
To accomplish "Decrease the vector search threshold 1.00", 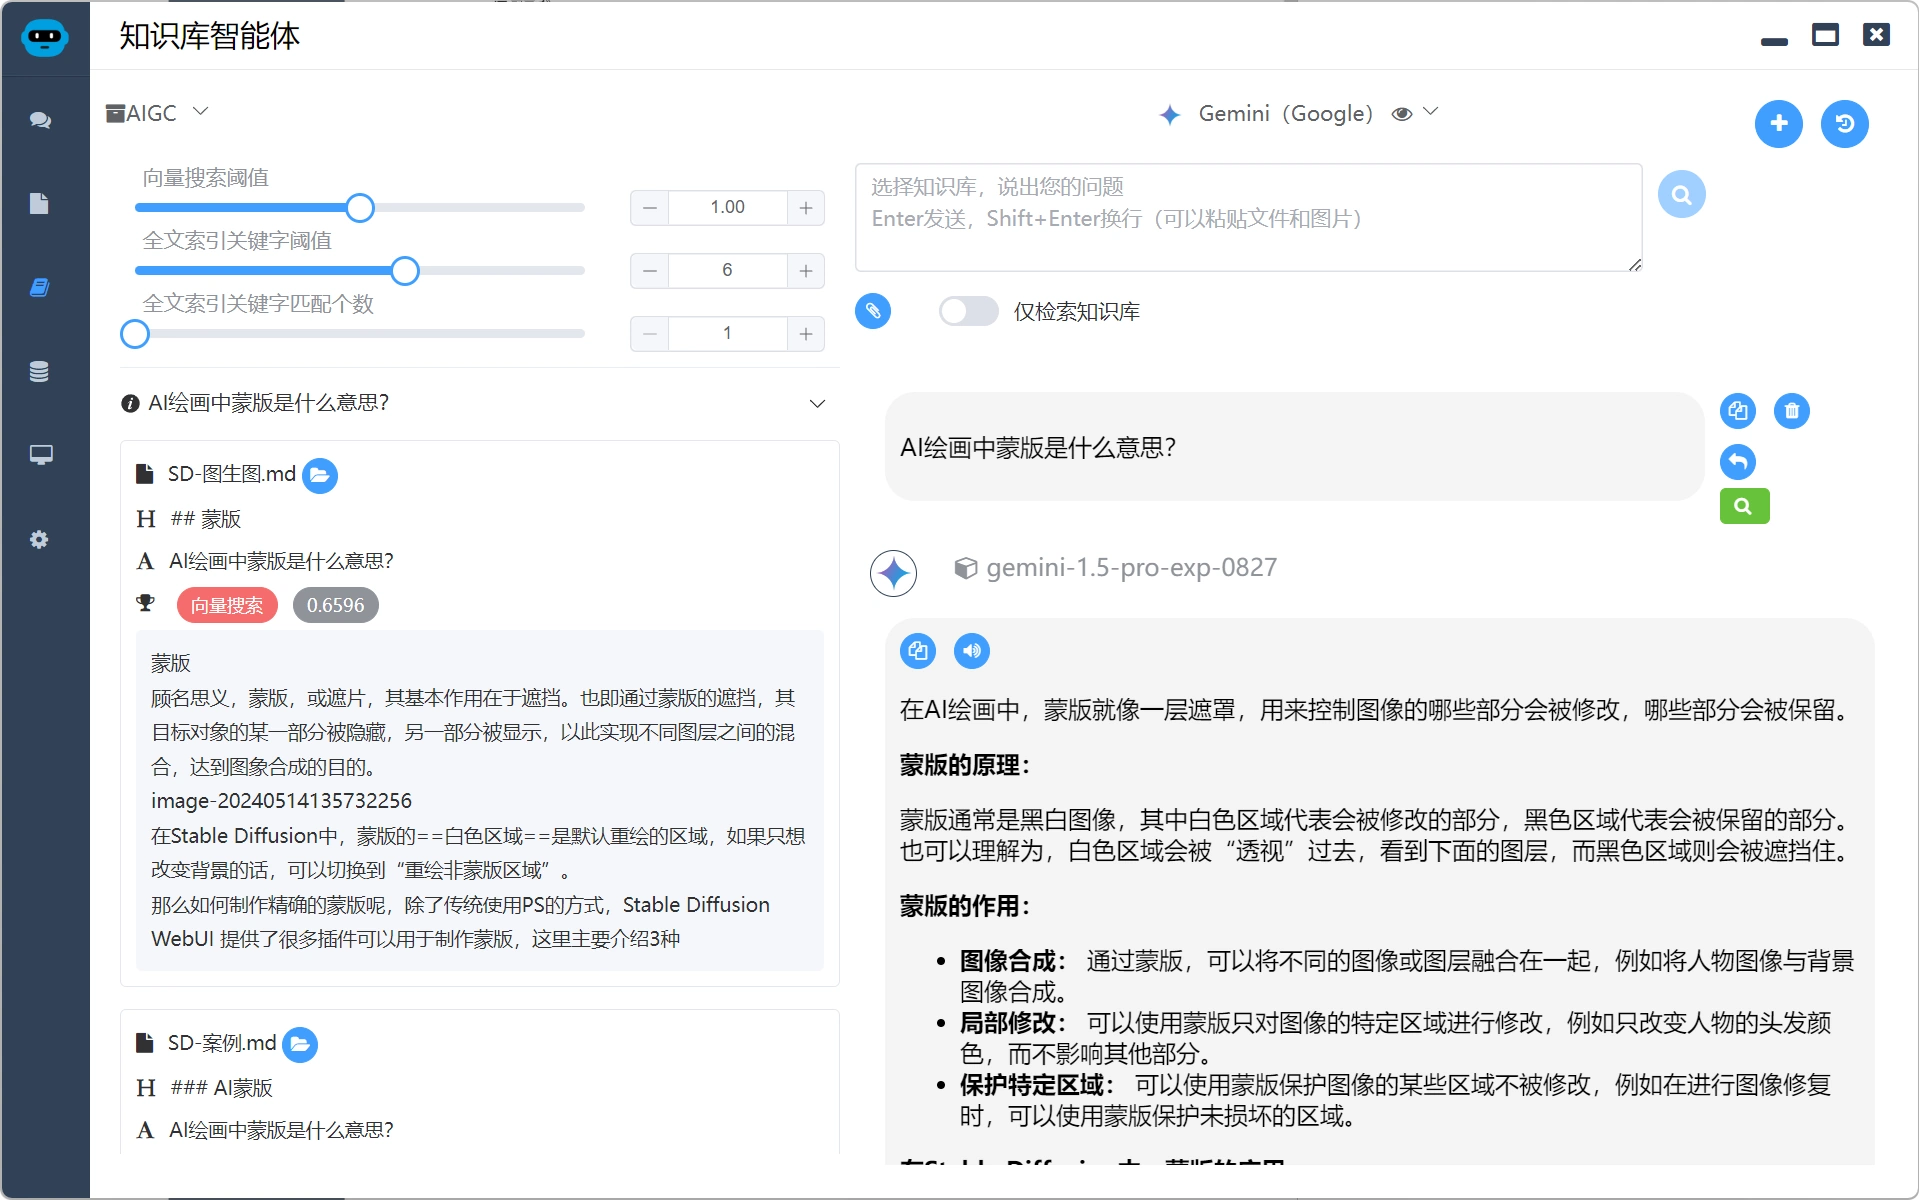I will pyautogui.click(x=650, y=208).
